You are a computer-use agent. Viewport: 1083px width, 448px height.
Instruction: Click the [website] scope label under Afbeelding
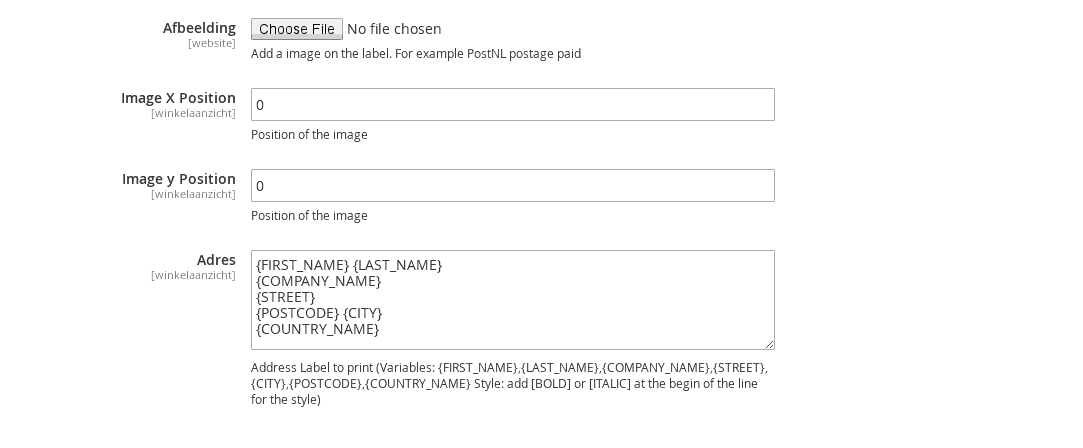click(x=212, y=43)
